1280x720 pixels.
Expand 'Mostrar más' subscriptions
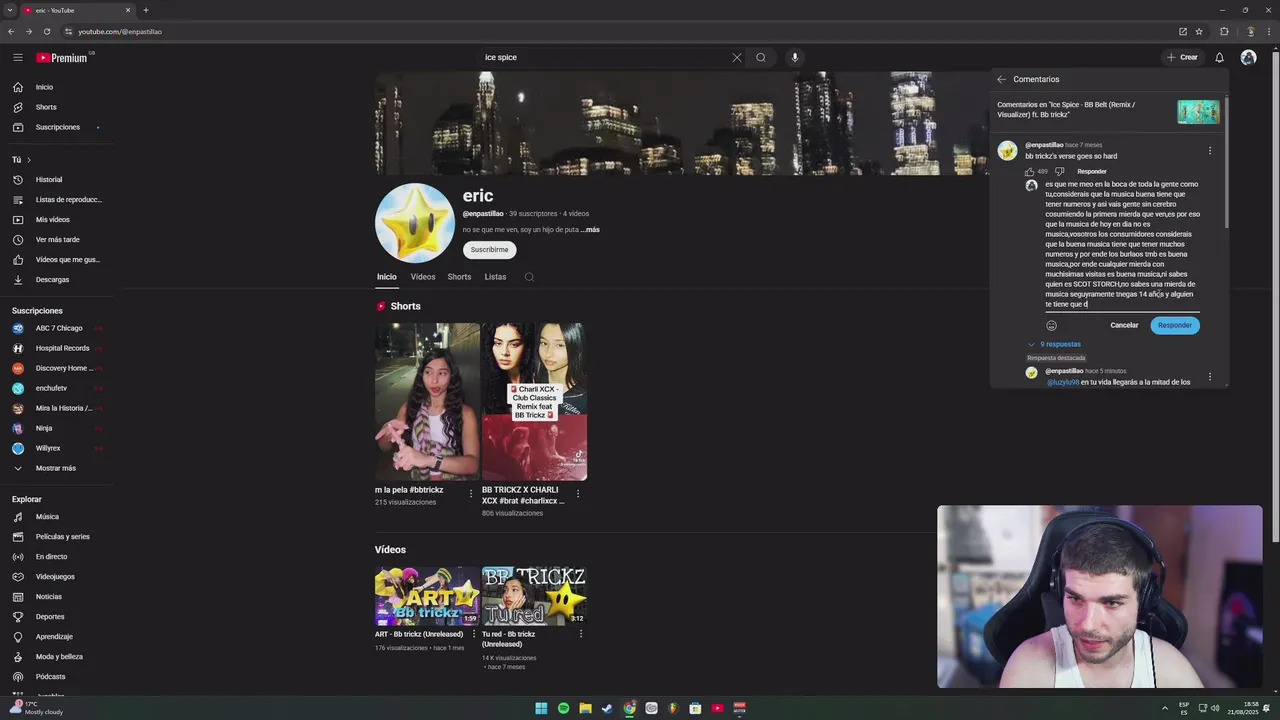point(57,468)
